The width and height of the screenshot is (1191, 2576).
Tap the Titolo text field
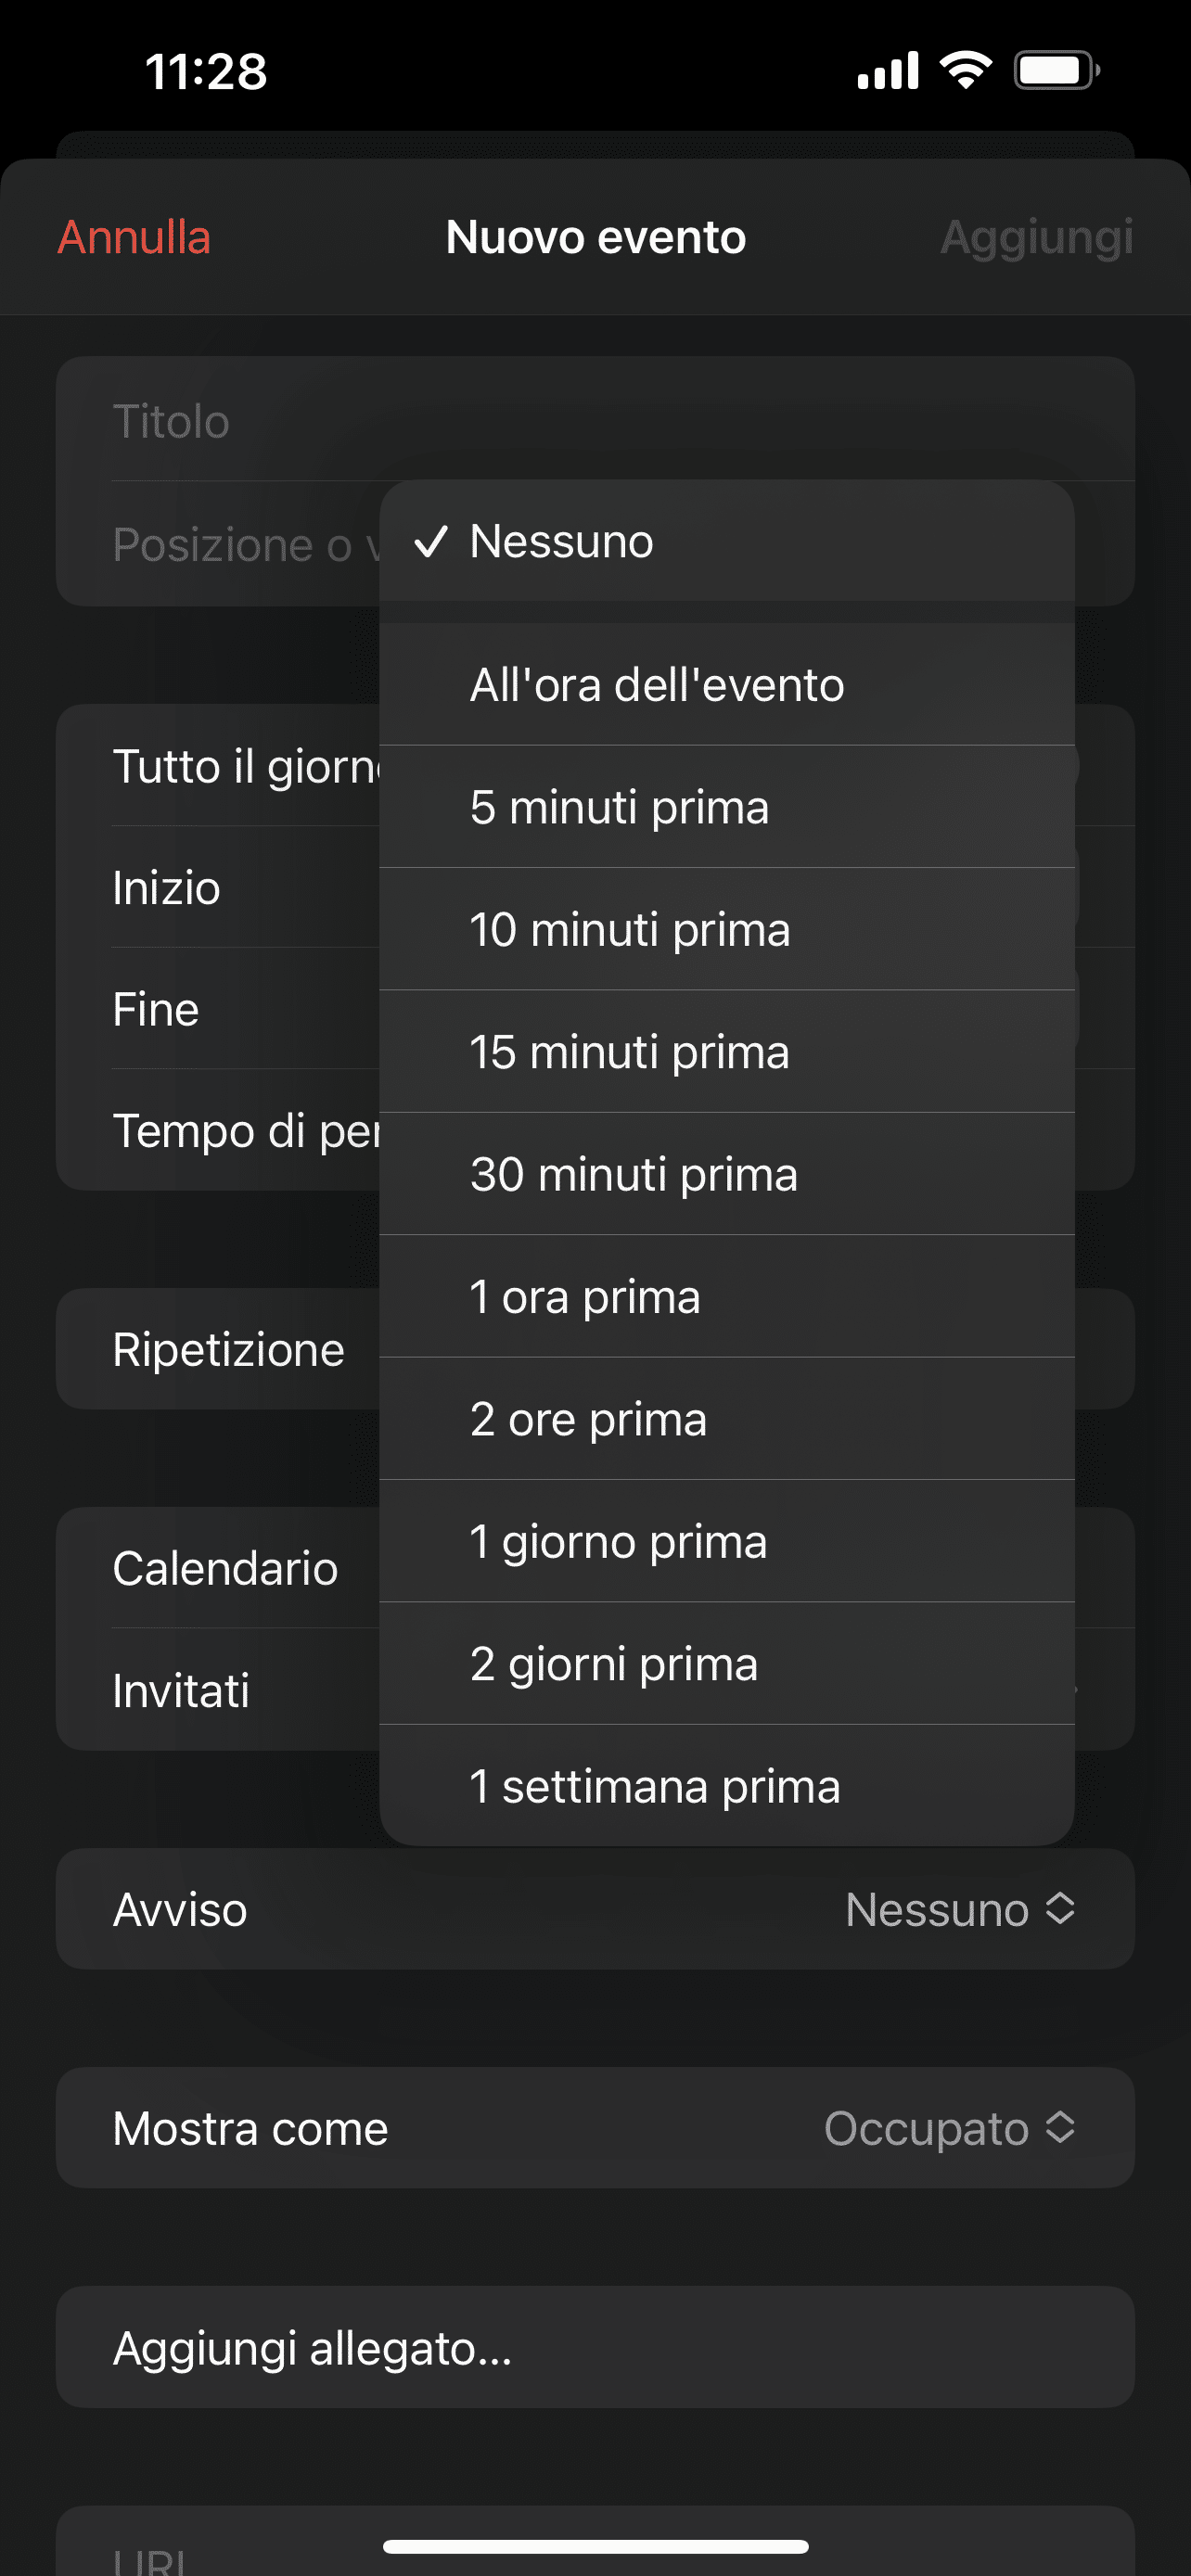[595, 421]
